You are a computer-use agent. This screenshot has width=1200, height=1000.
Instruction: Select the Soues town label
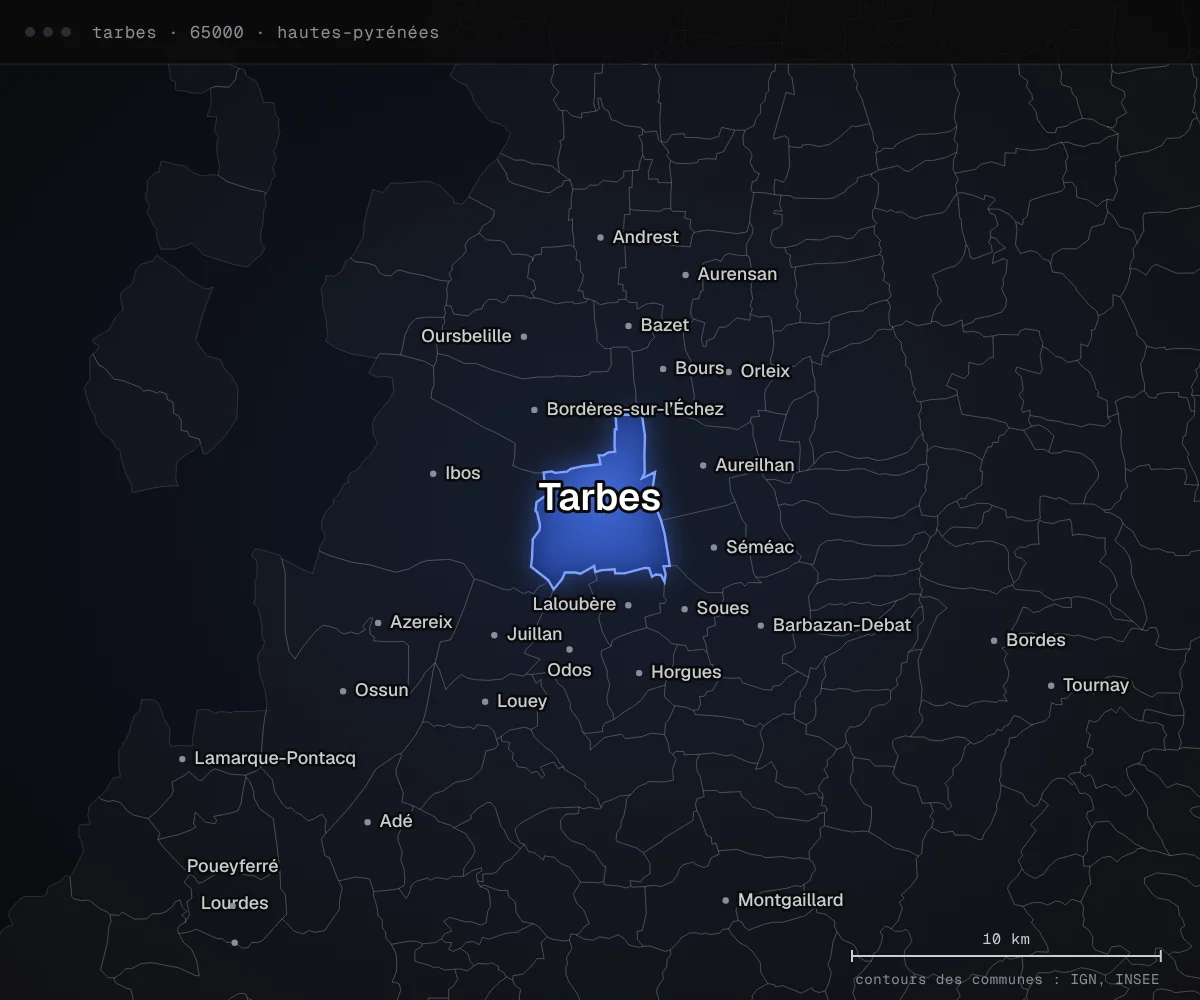[723, 608]
